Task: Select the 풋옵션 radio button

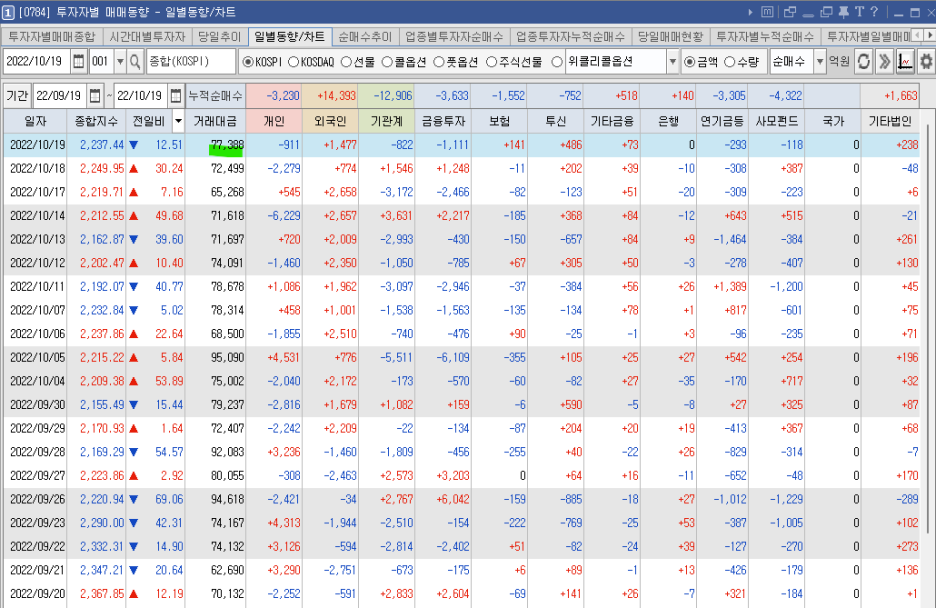Action: tap(439, 61)
